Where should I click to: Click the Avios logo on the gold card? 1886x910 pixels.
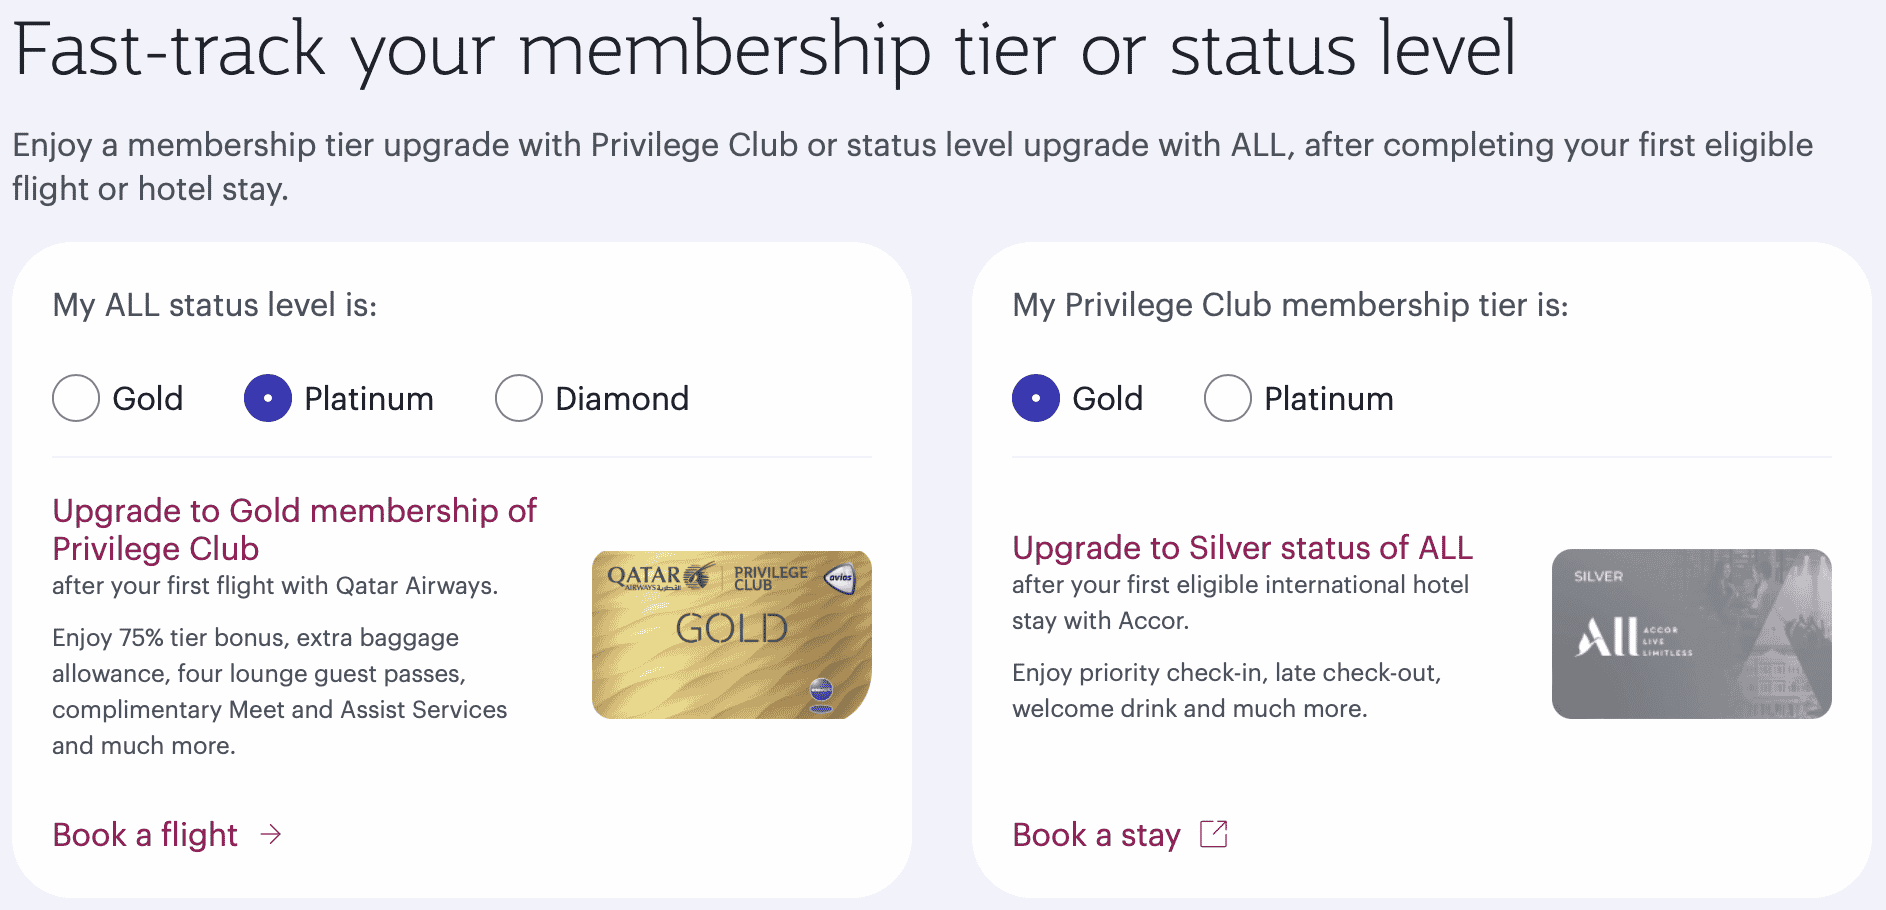(x=840, y=578)
